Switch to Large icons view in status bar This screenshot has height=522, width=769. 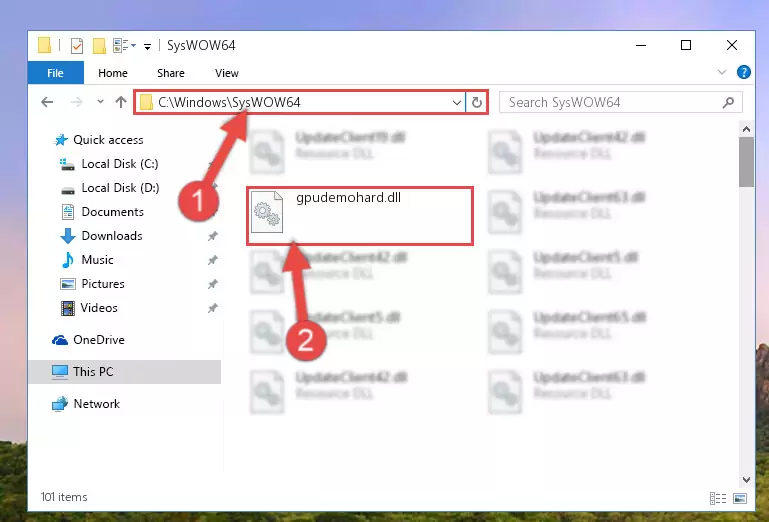(740, 498)
